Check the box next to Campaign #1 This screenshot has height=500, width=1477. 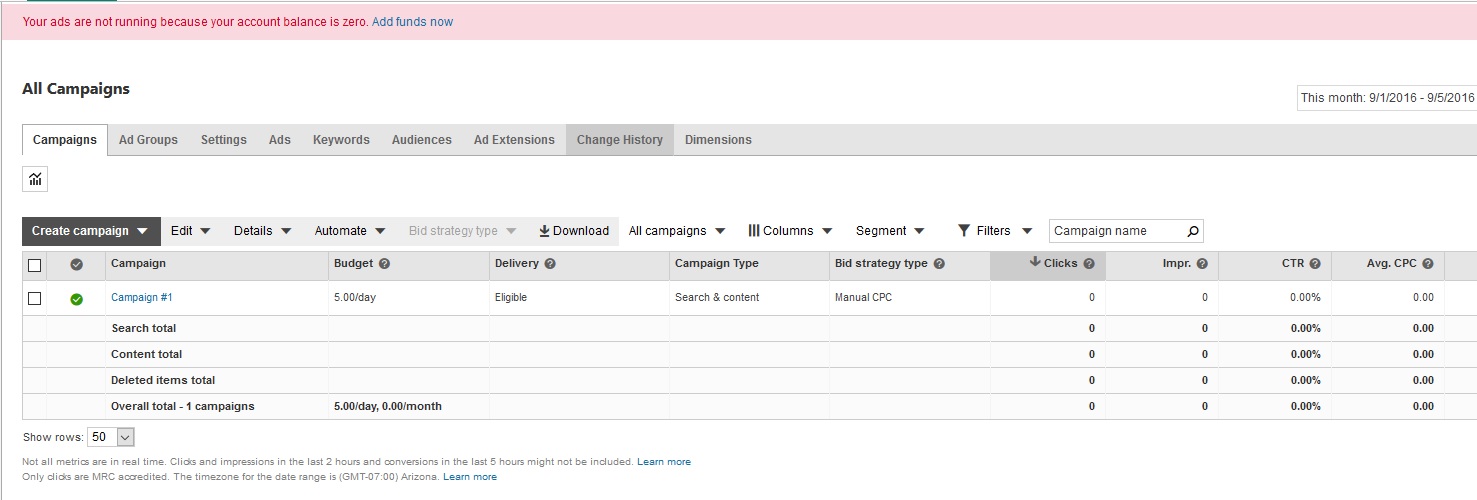(35, 298)
